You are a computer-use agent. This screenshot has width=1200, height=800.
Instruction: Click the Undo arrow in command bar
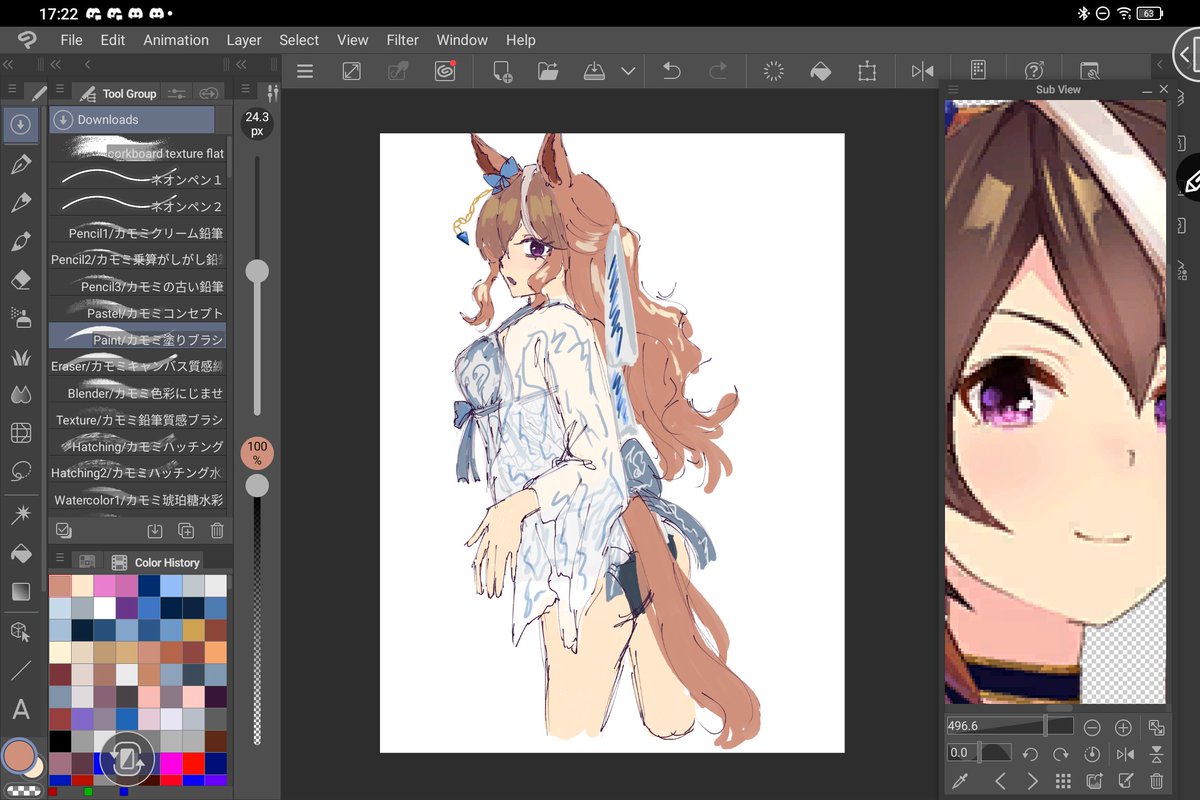click(x=672, y=71)
